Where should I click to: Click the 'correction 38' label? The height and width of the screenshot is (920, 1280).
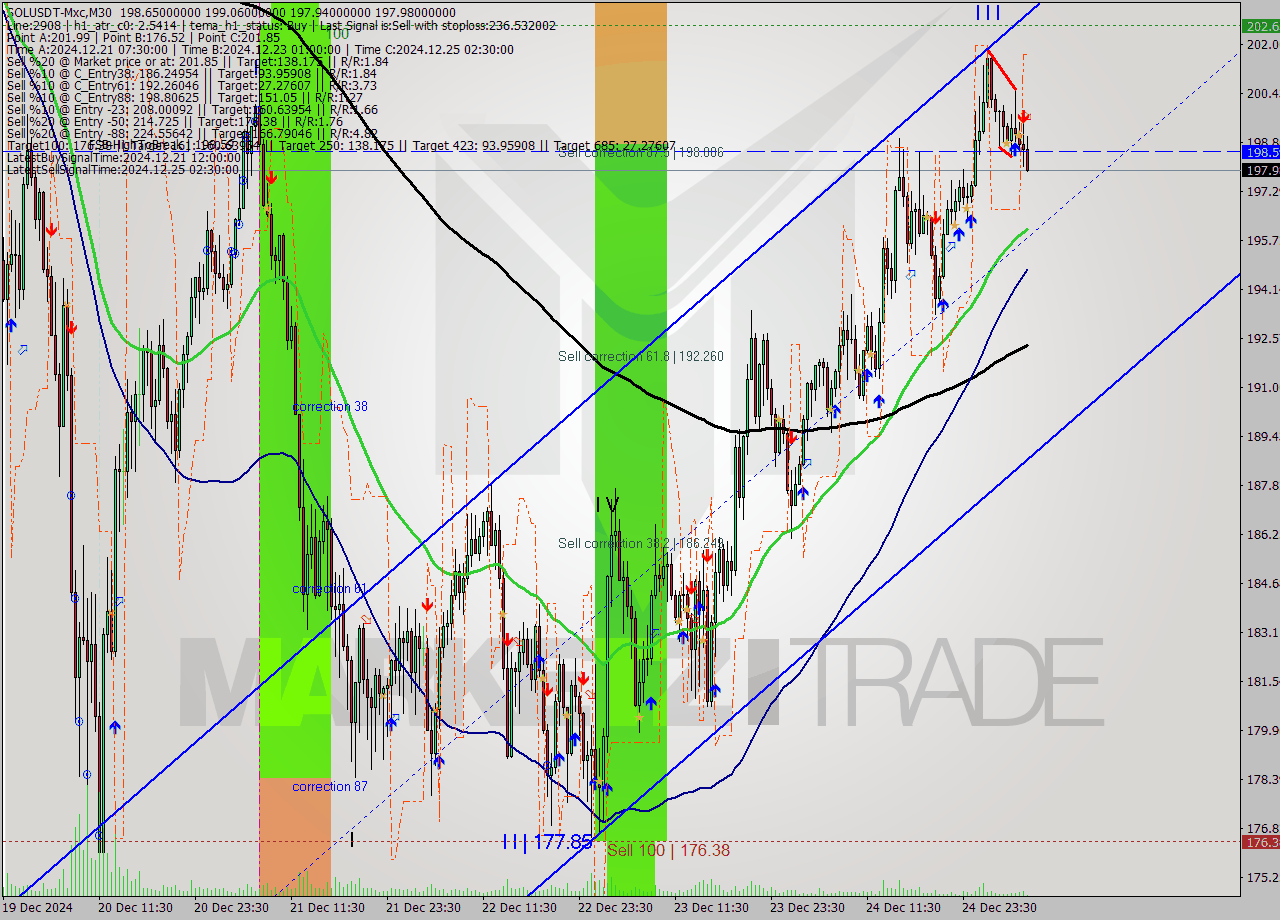pyautogui.click(x=330, y=407)
